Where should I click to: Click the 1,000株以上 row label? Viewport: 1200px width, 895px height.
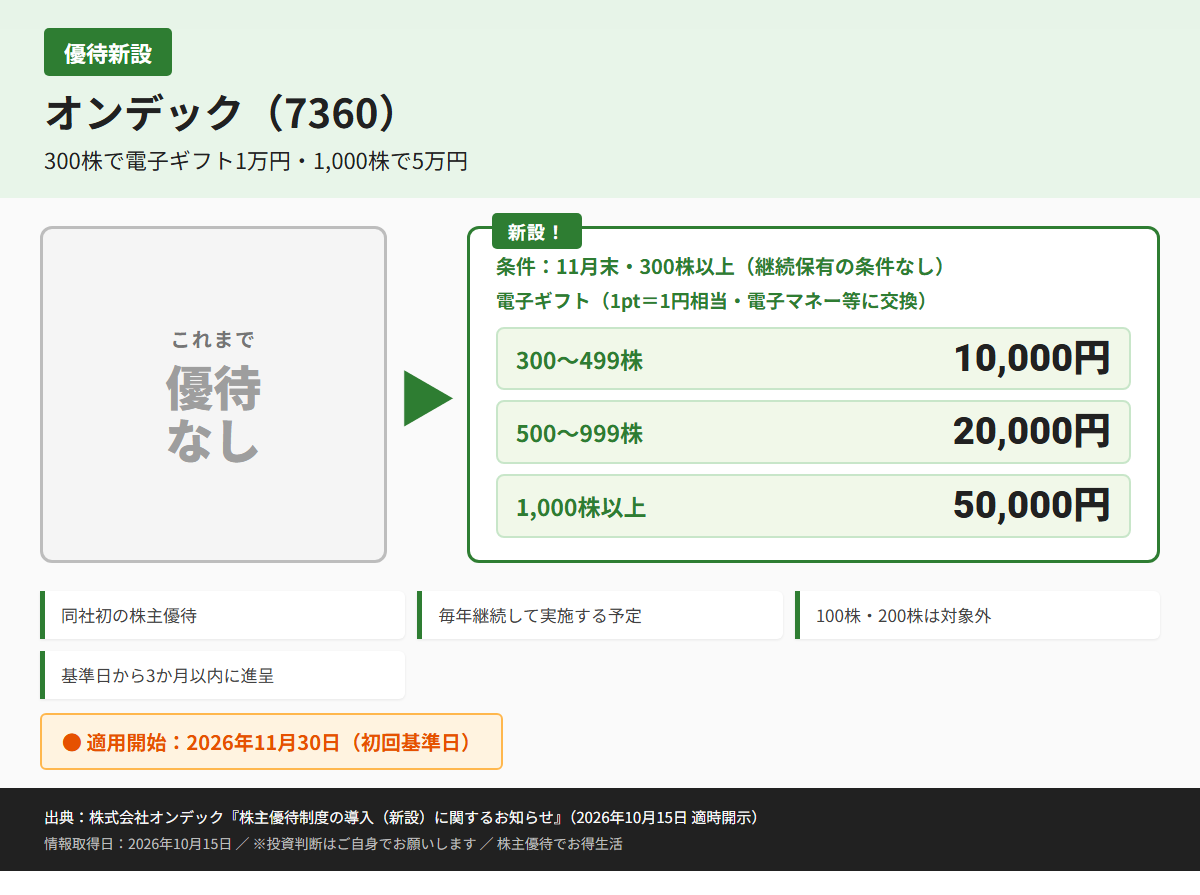pos(581,507)
